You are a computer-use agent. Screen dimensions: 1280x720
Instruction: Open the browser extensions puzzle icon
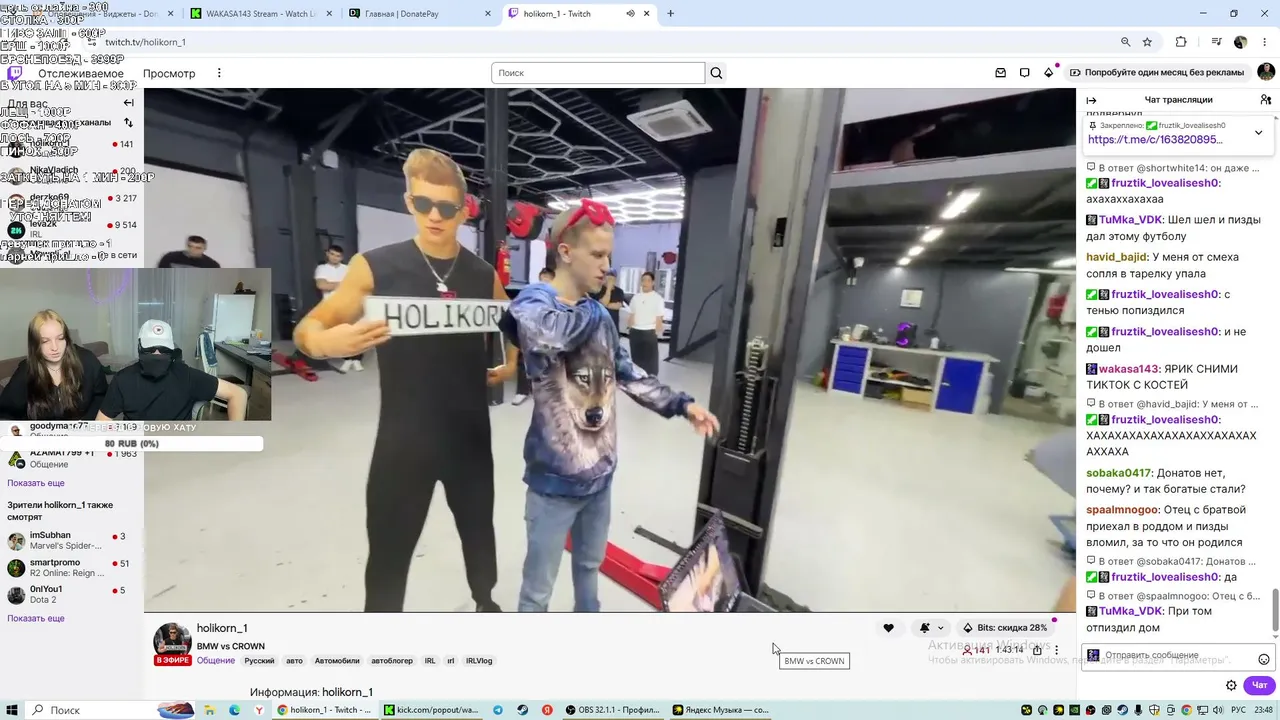click(x=1181, y=42)
